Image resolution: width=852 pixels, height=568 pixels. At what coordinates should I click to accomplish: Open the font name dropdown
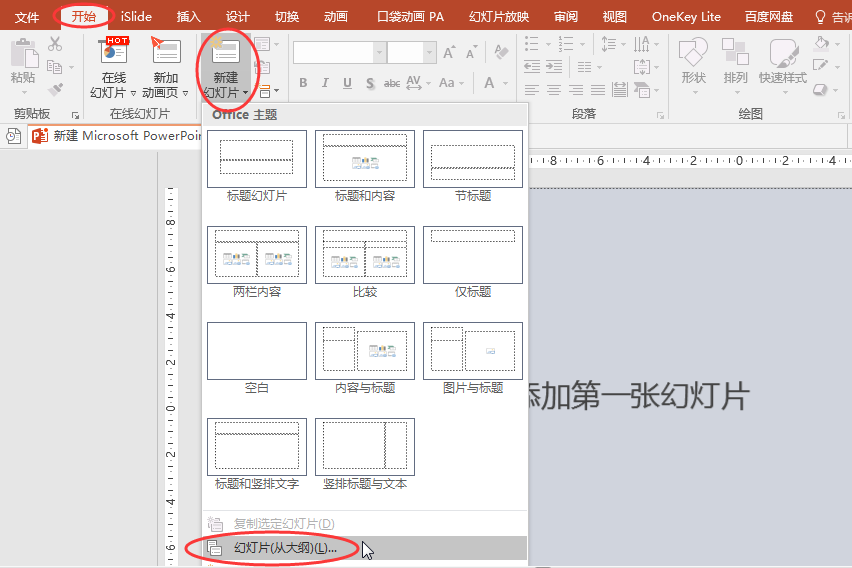379,53
